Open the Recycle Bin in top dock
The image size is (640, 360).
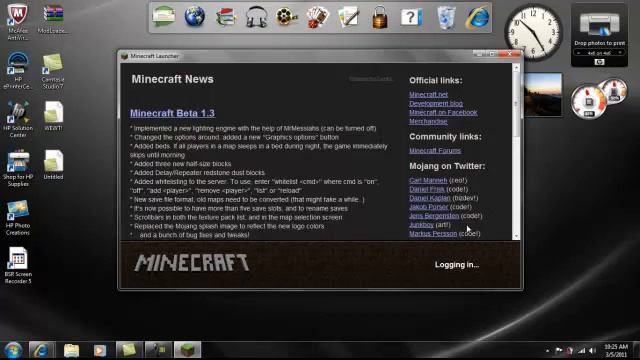coord(446,17)
